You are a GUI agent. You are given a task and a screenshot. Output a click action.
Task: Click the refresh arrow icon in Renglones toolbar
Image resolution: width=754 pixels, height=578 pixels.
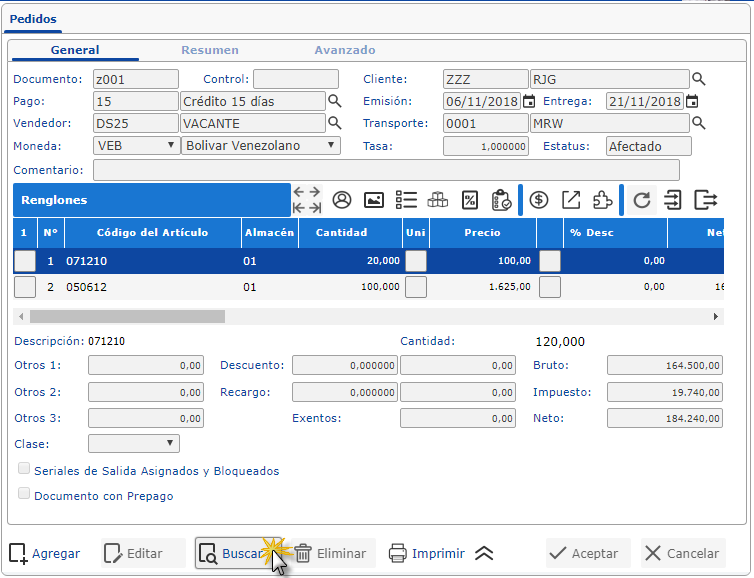642,200
